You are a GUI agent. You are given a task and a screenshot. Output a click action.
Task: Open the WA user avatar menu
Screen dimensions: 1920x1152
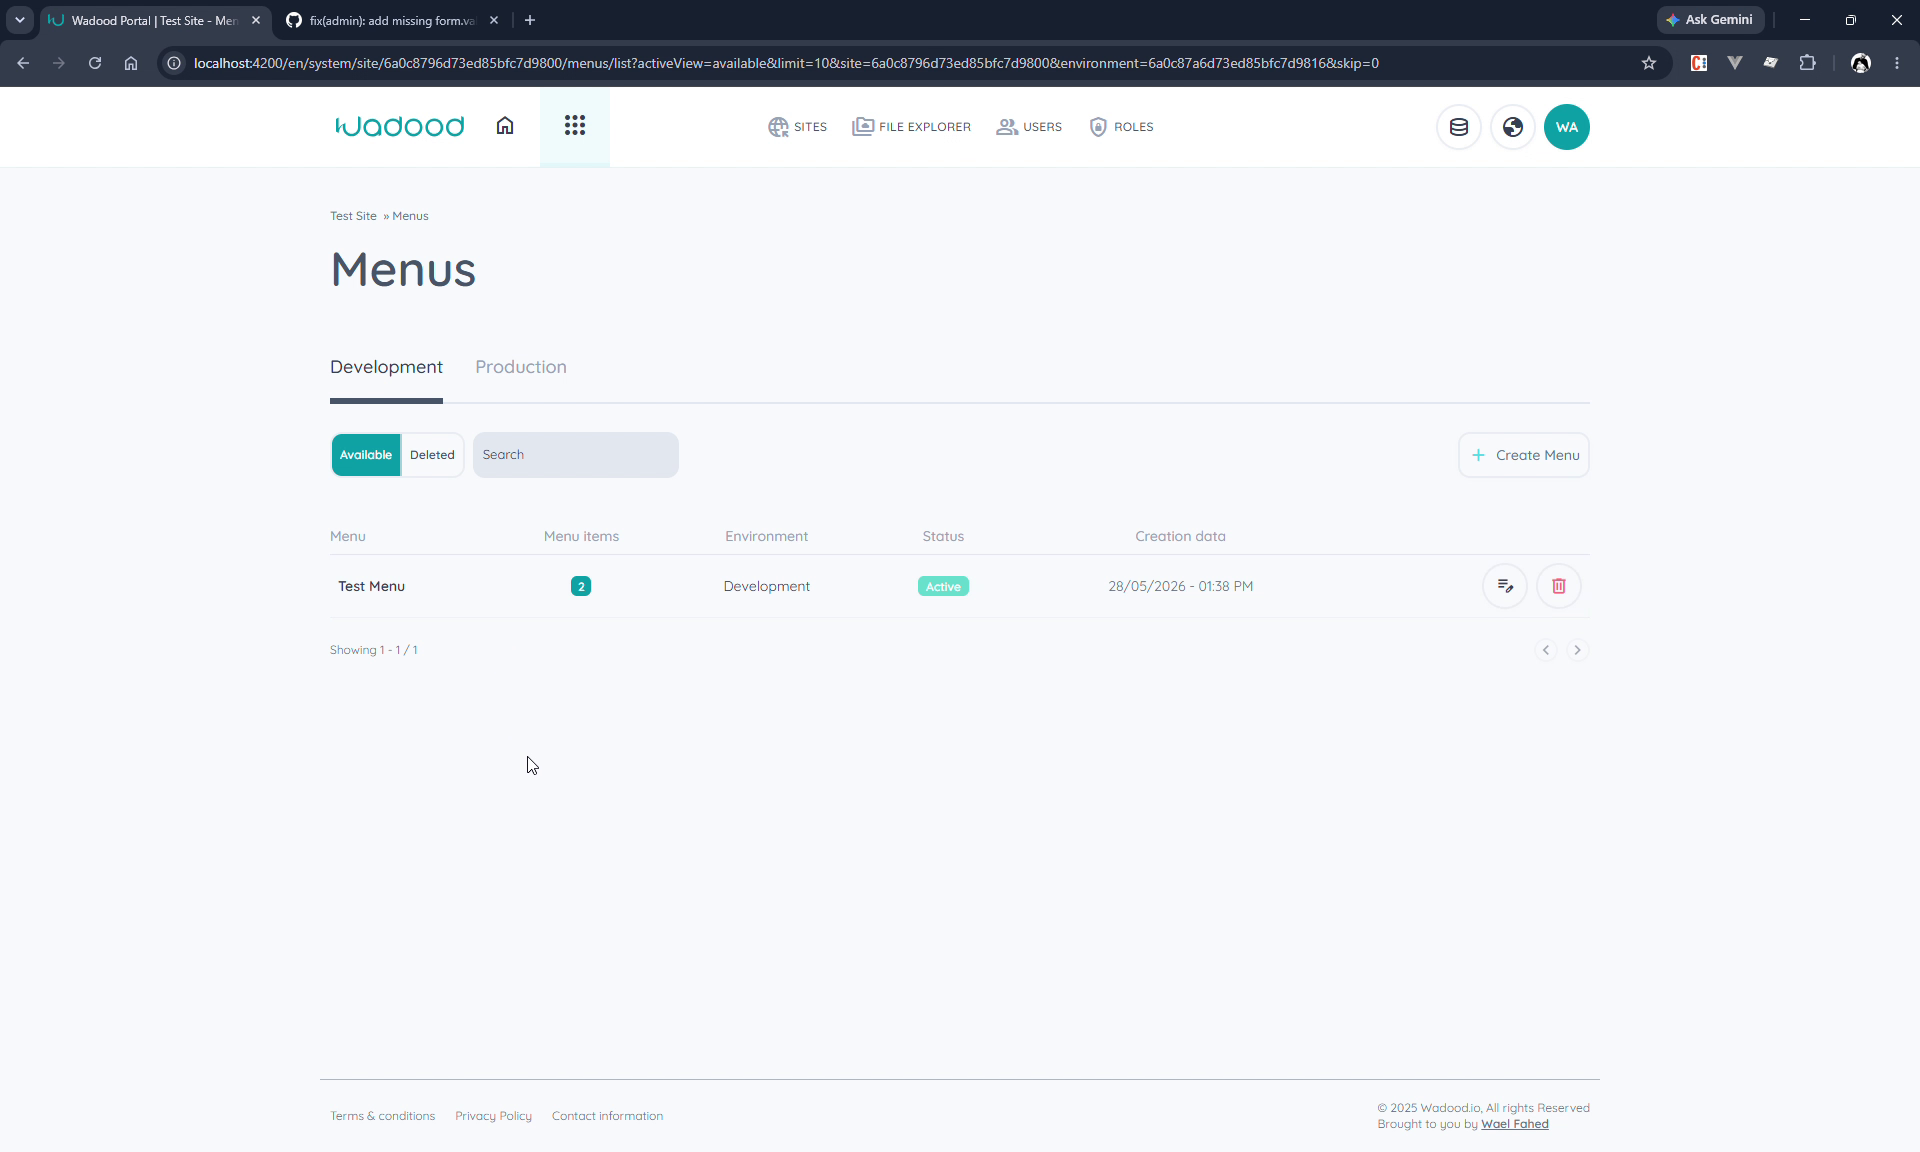[x=1567, y=127]
